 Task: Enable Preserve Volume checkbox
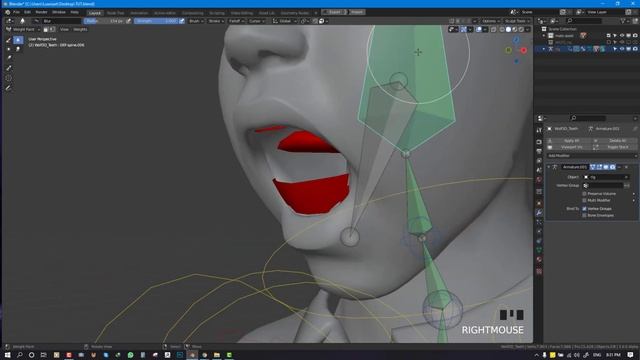tap(584, 194)
